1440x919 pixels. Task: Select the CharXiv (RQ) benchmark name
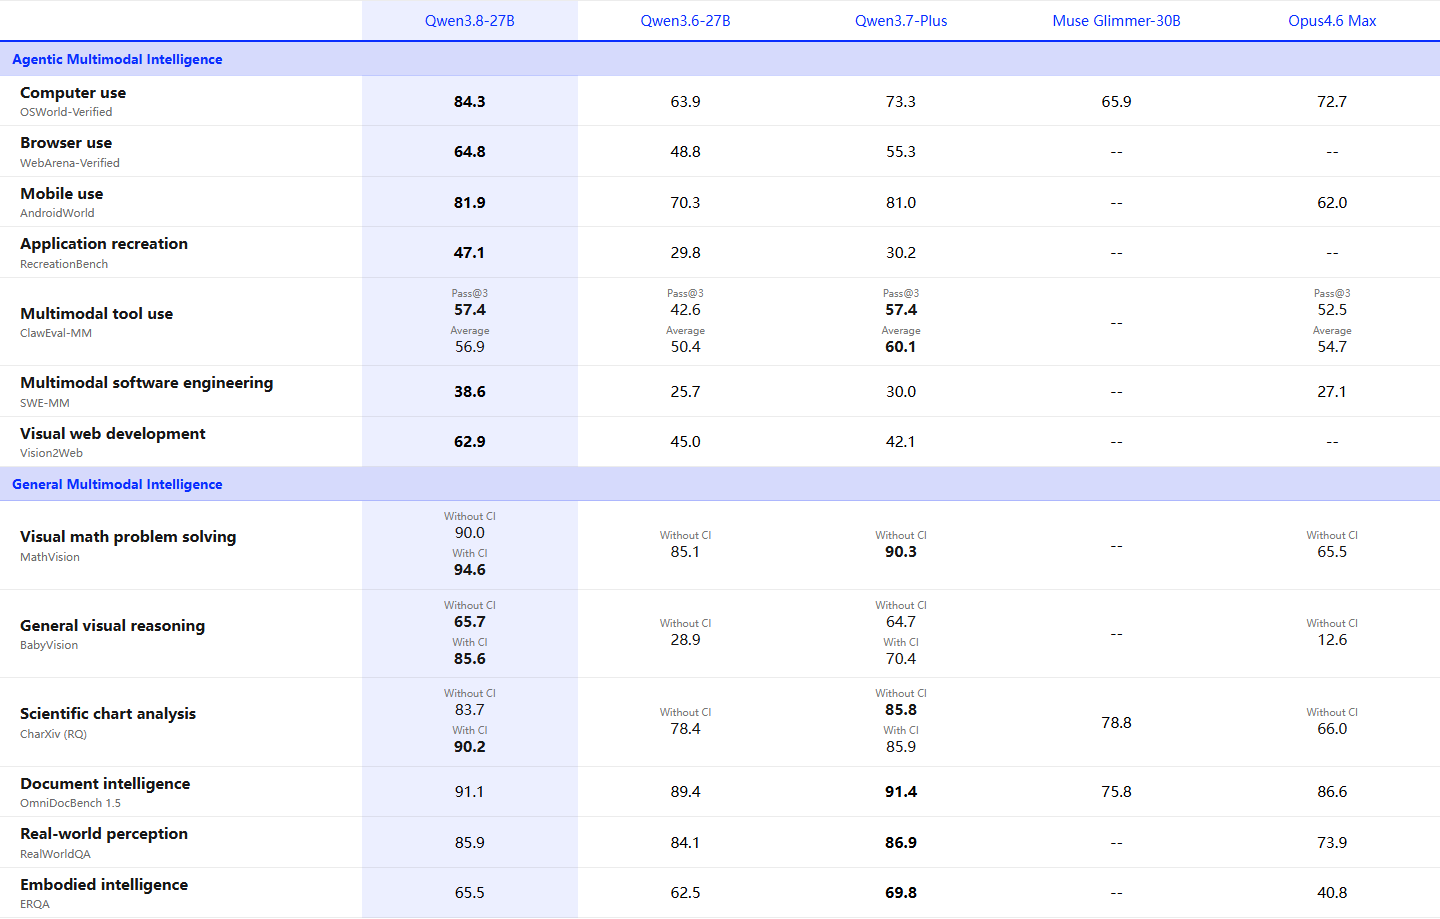(53, 734)
